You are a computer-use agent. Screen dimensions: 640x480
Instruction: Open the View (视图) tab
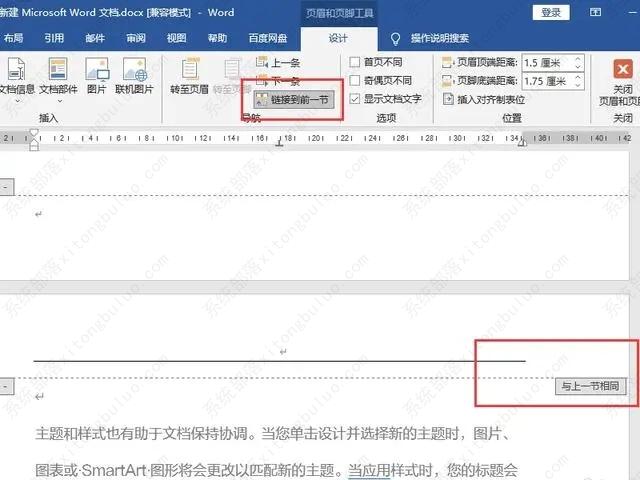pos(176,38)
